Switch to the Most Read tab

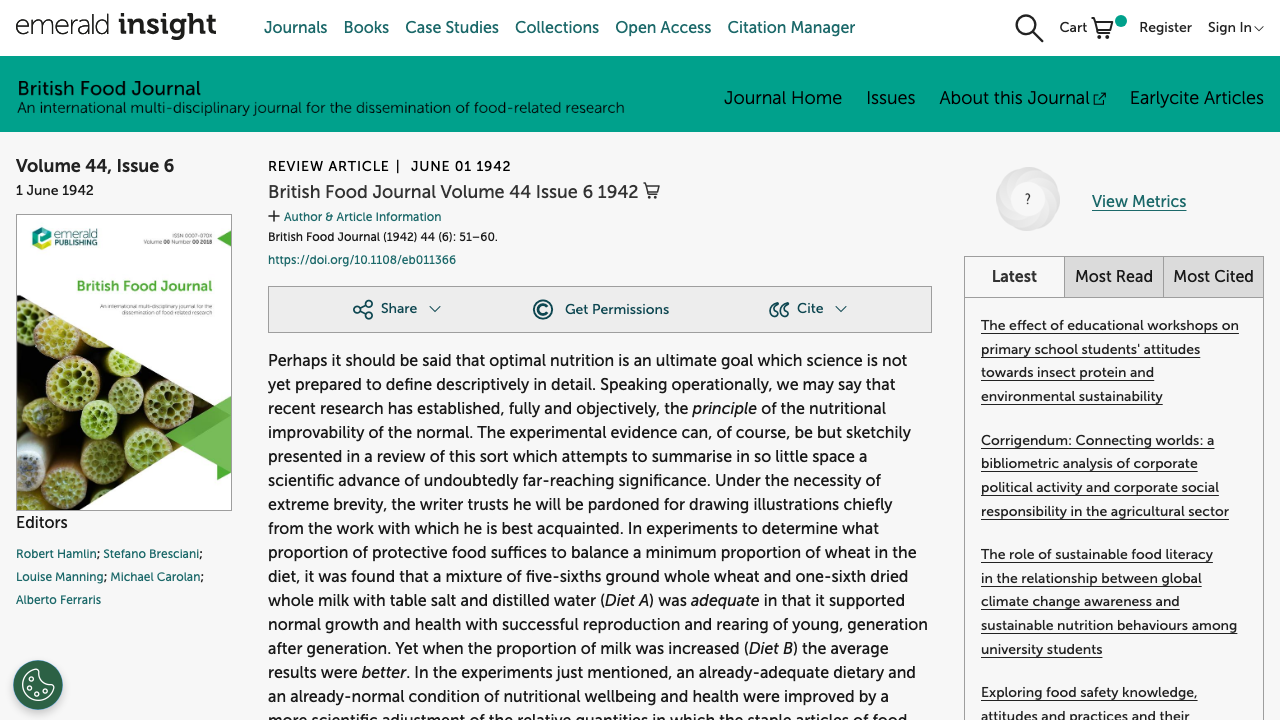(1113, 277)
